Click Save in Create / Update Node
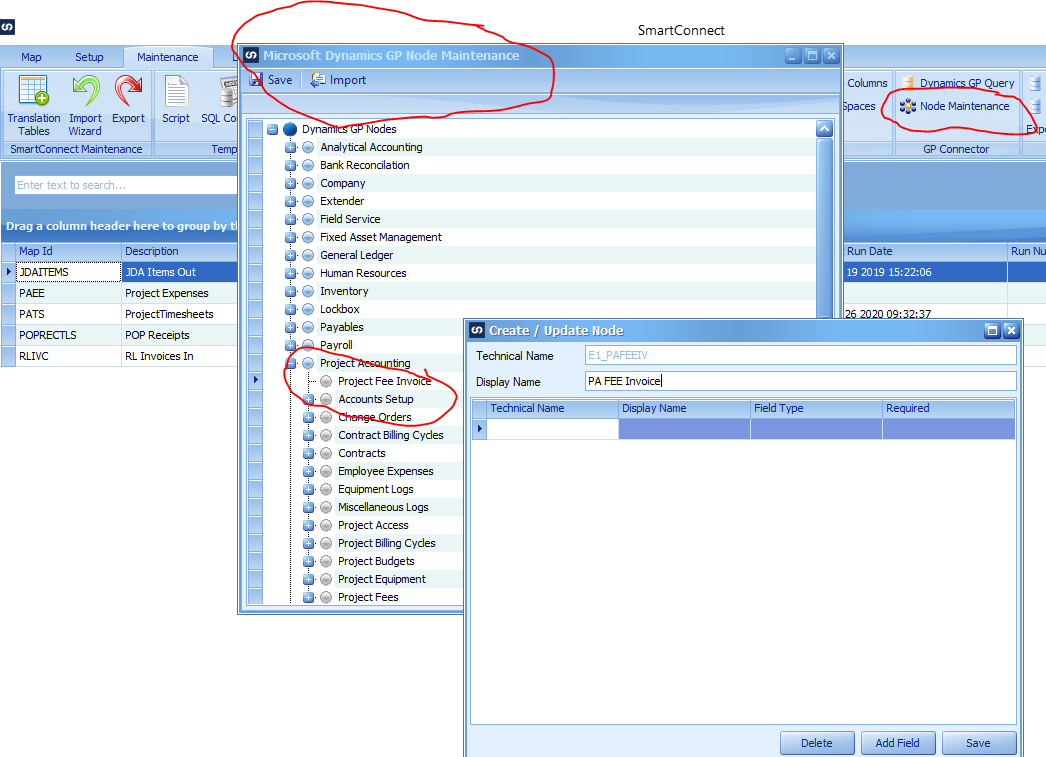The height and width of the screenshot is (757, 1046). pos(978,743)
